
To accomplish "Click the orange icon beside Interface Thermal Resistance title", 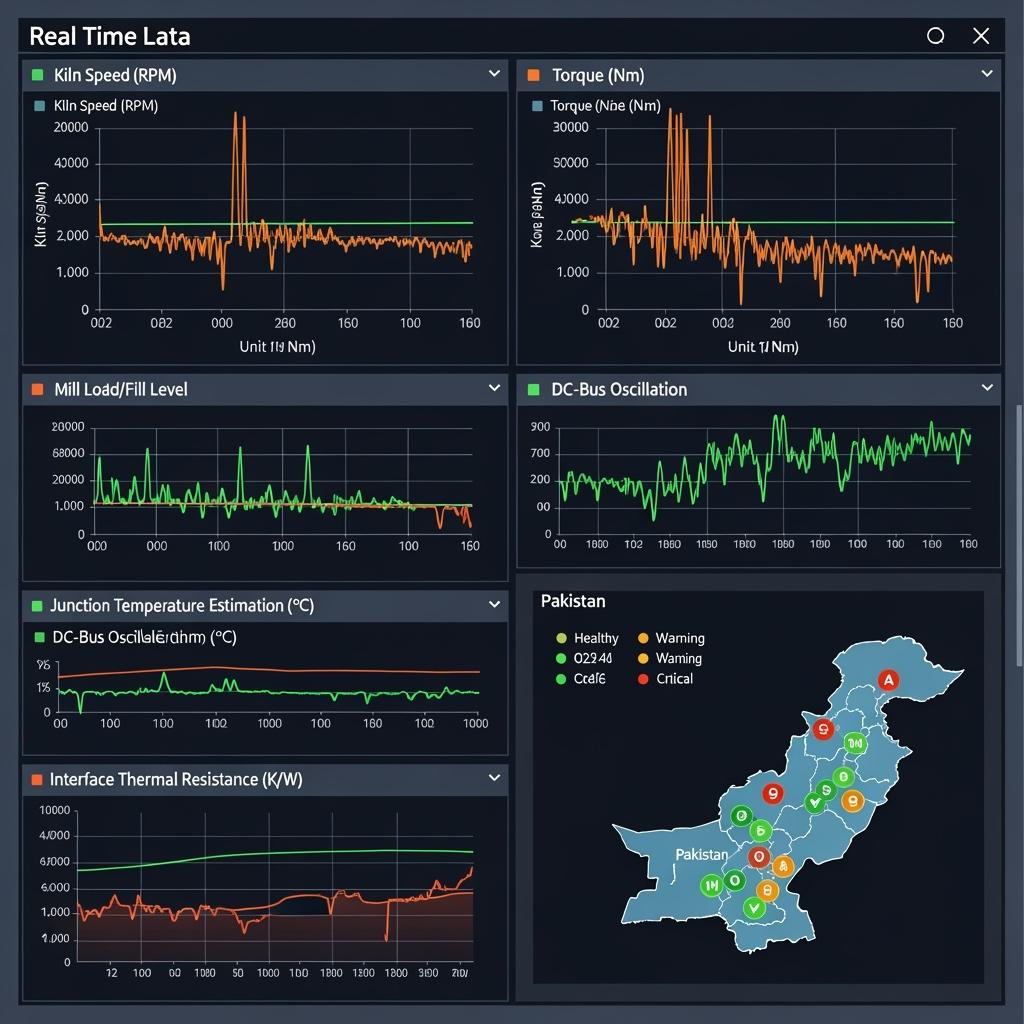I will click(38, 779).
